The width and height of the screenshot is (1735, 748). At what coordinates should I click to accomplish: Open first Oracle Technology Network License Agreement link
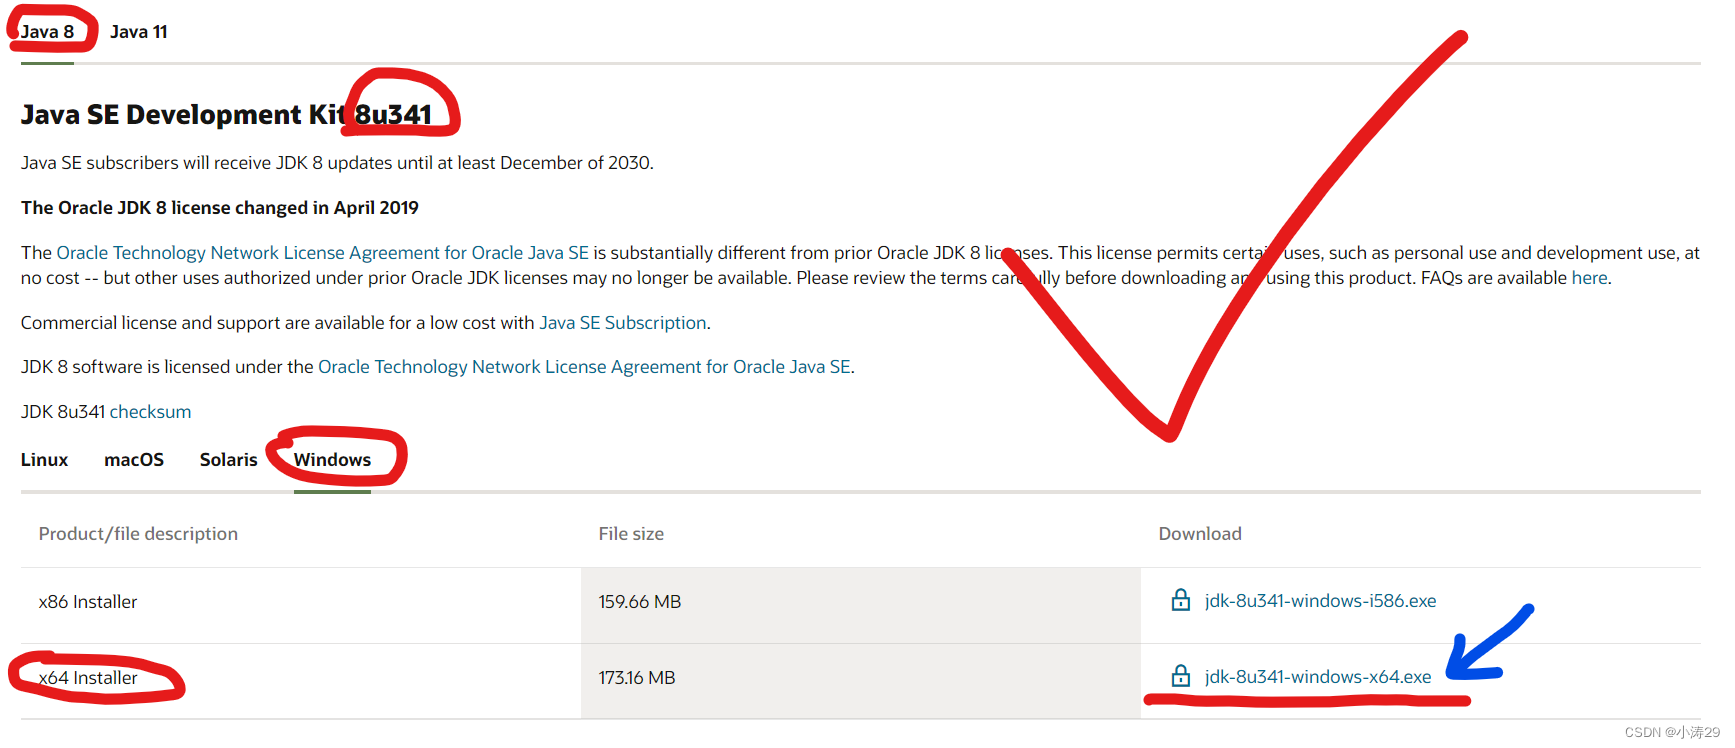point(323,253)
